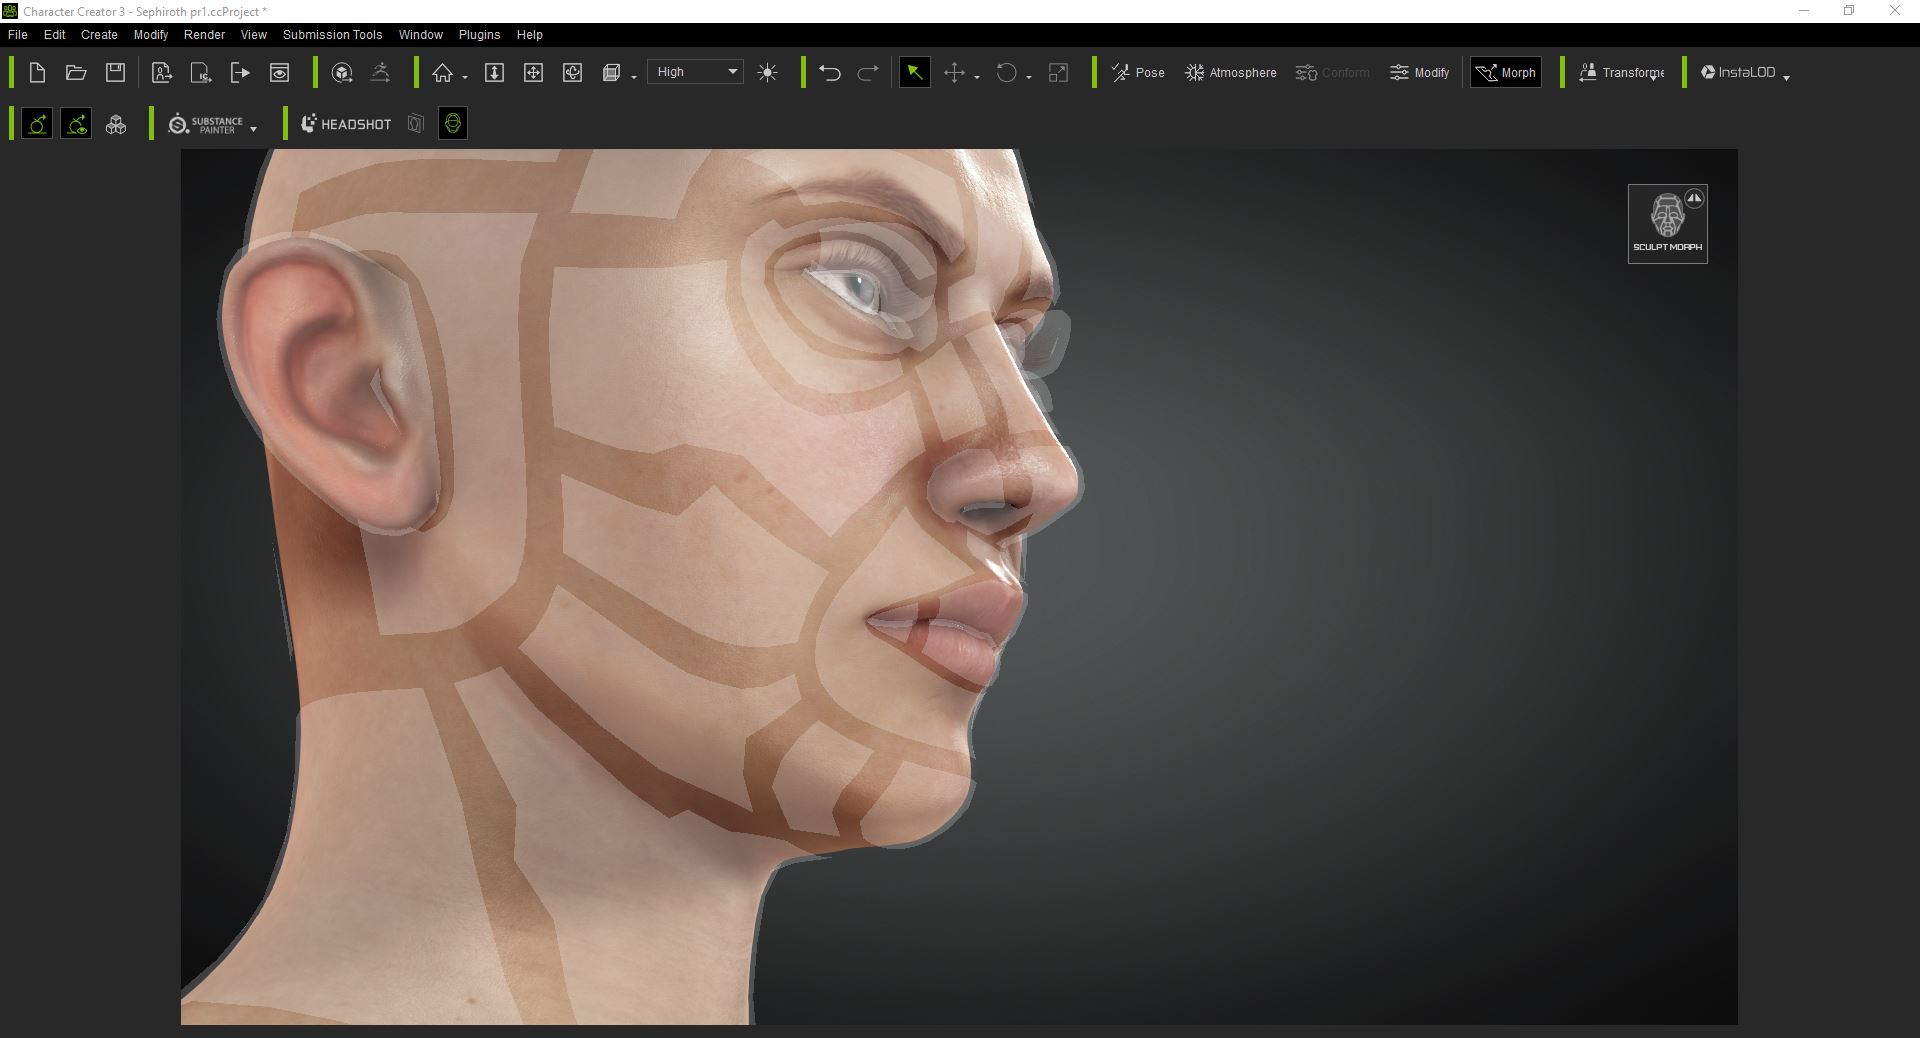Open the View menu
The width and height of the screenshot is (1920, 1038).
tap(253, 34)
